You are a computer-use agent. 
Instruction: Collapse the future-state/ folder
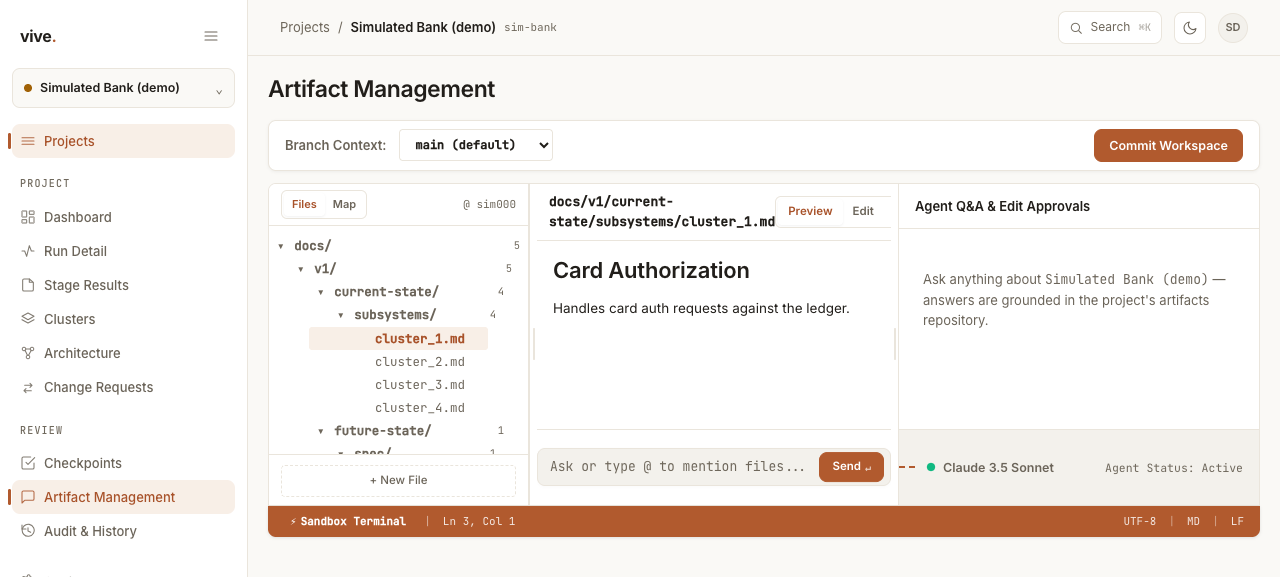coord(321,431)
